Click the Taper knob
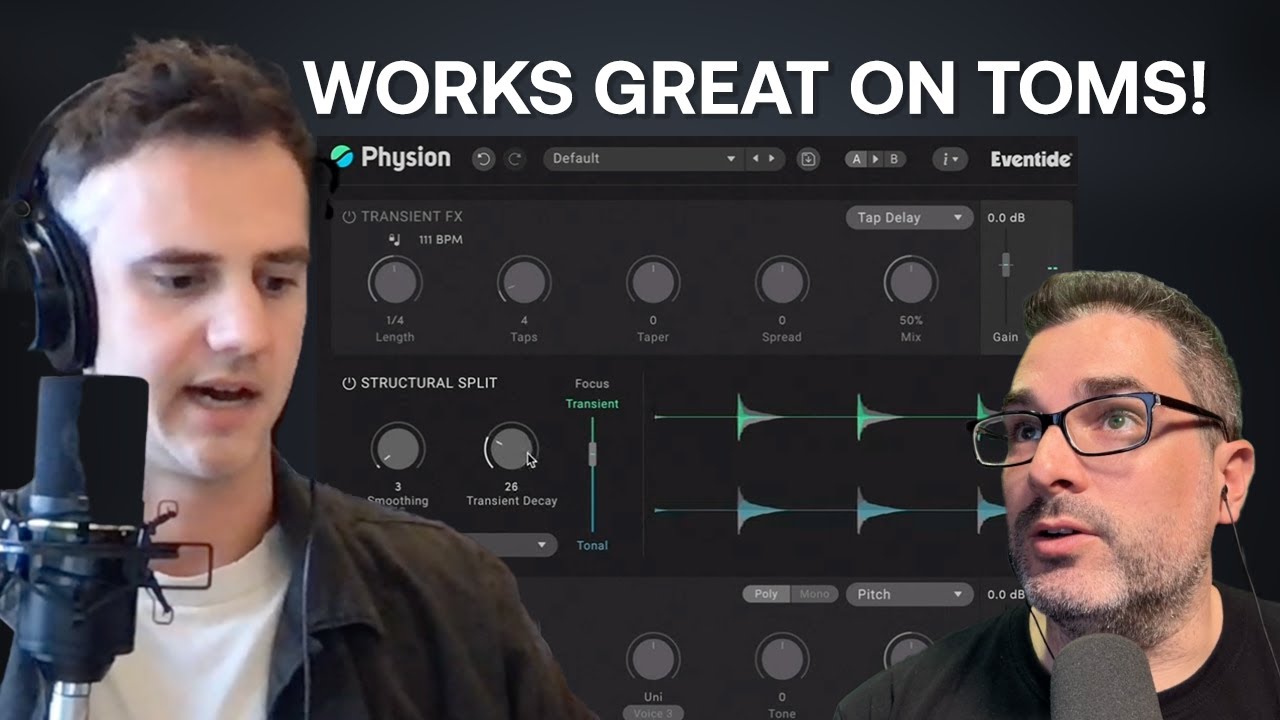Screen dimensions: 1280x720 653,282
